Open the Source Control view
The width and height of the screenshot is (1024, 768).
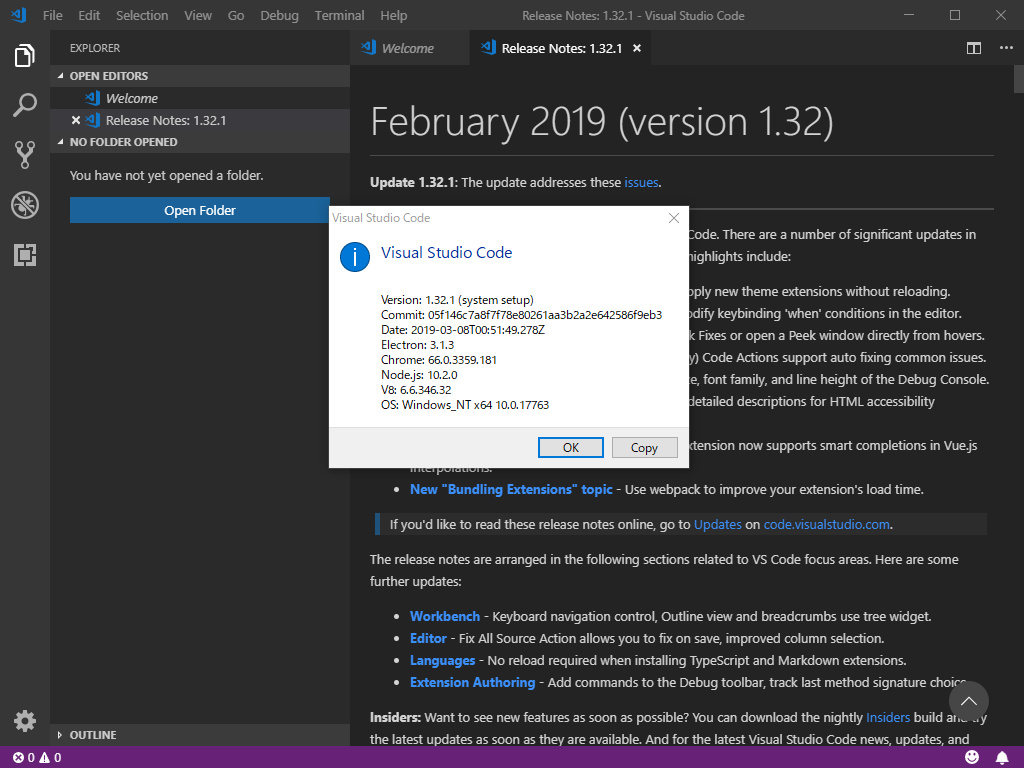coord(24,155)
